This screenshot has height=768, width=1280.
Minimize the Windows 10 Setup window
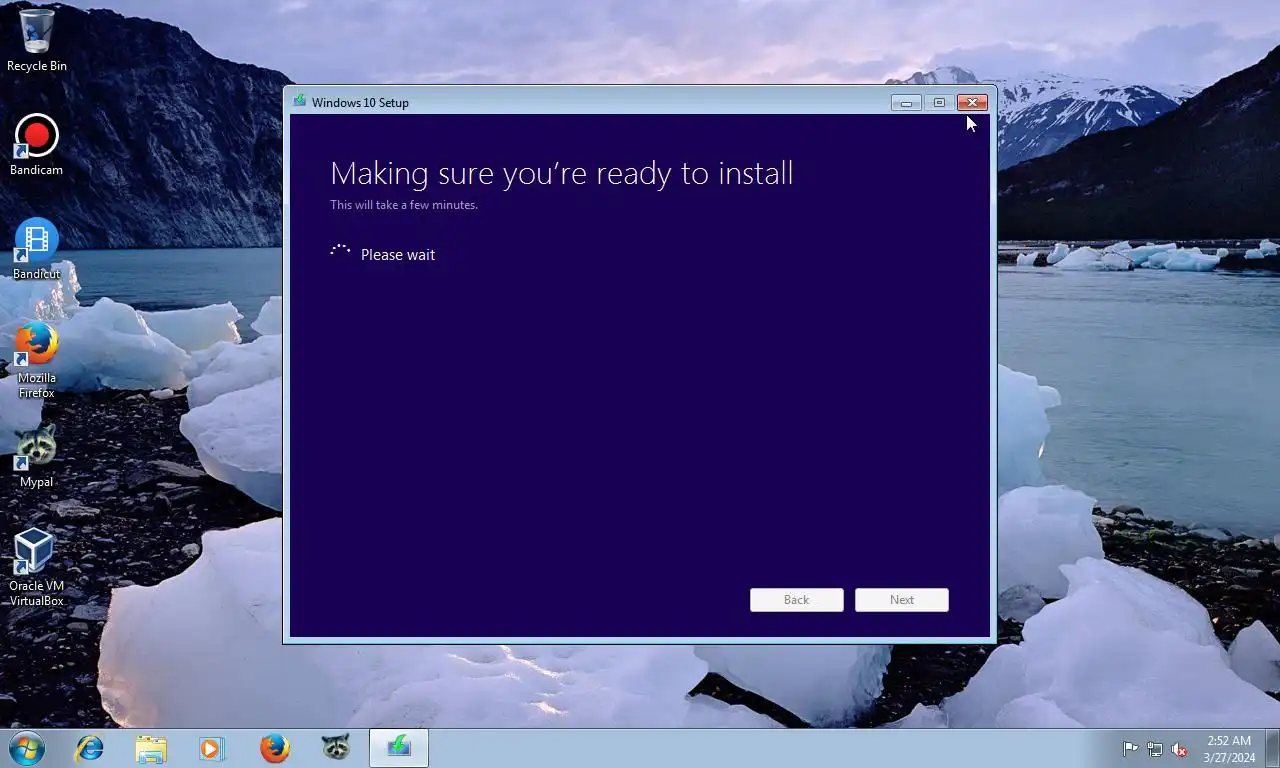click(x=906, y=102)
